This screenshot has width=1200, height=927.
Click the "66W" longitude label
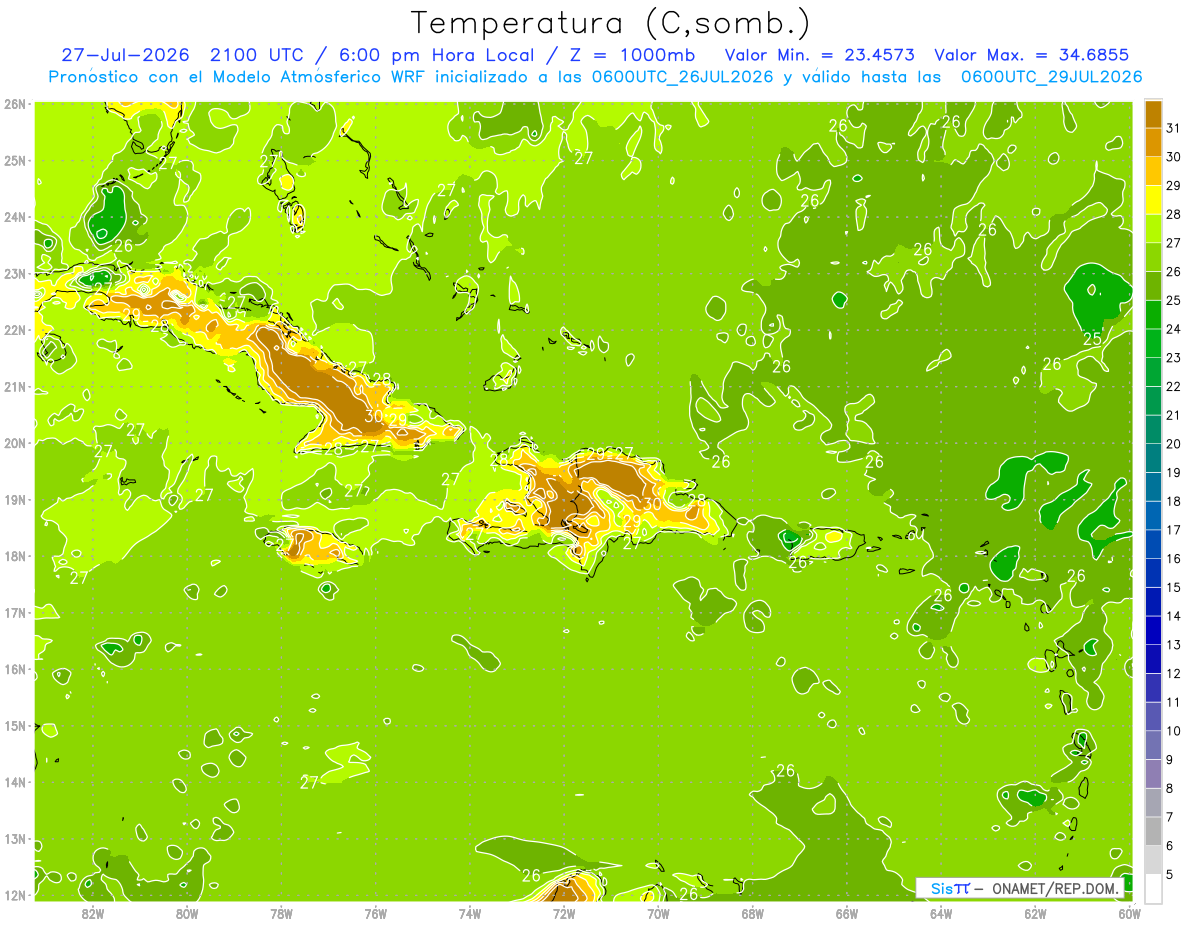(x=847, y=913)
